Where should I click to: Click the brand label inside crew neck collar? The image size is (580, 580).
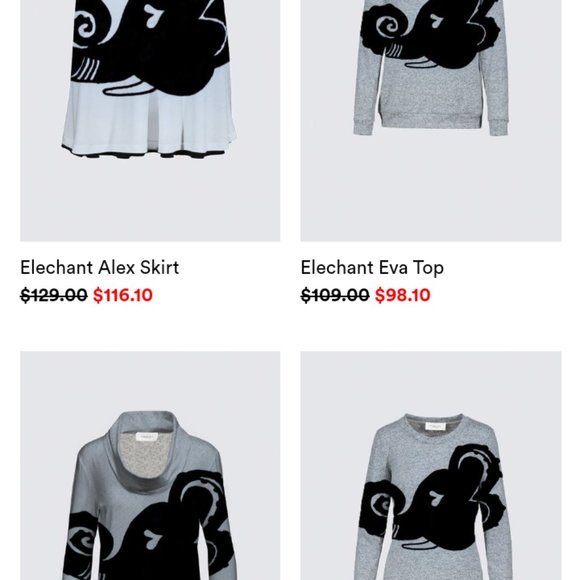[x=436, y=426]
